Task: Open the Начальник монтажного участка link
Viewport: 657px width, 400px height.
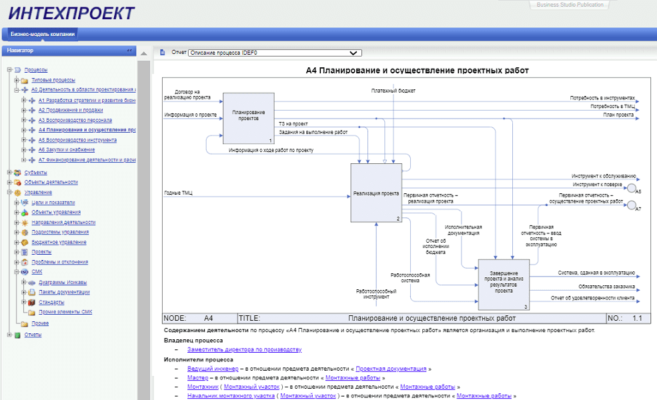Action: click(x=231, y=396)
